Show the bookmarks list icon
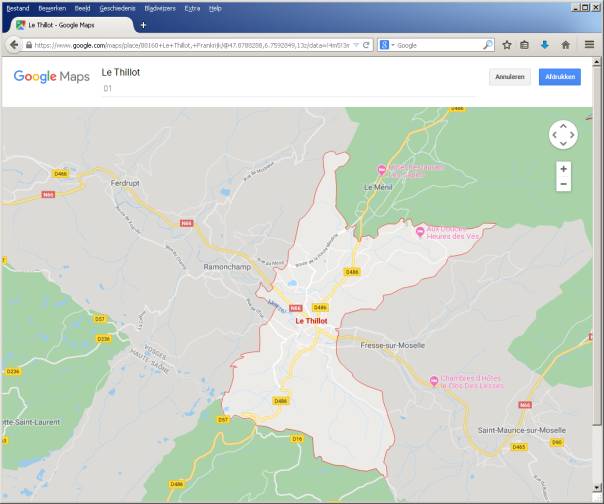Screen dimensions: 604x504 pos(524,45)
